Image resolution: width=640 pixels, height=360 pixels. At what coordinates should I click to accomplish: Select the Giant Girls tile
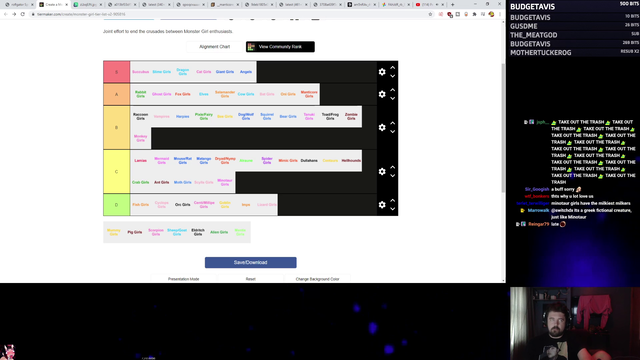coord(225,72)
